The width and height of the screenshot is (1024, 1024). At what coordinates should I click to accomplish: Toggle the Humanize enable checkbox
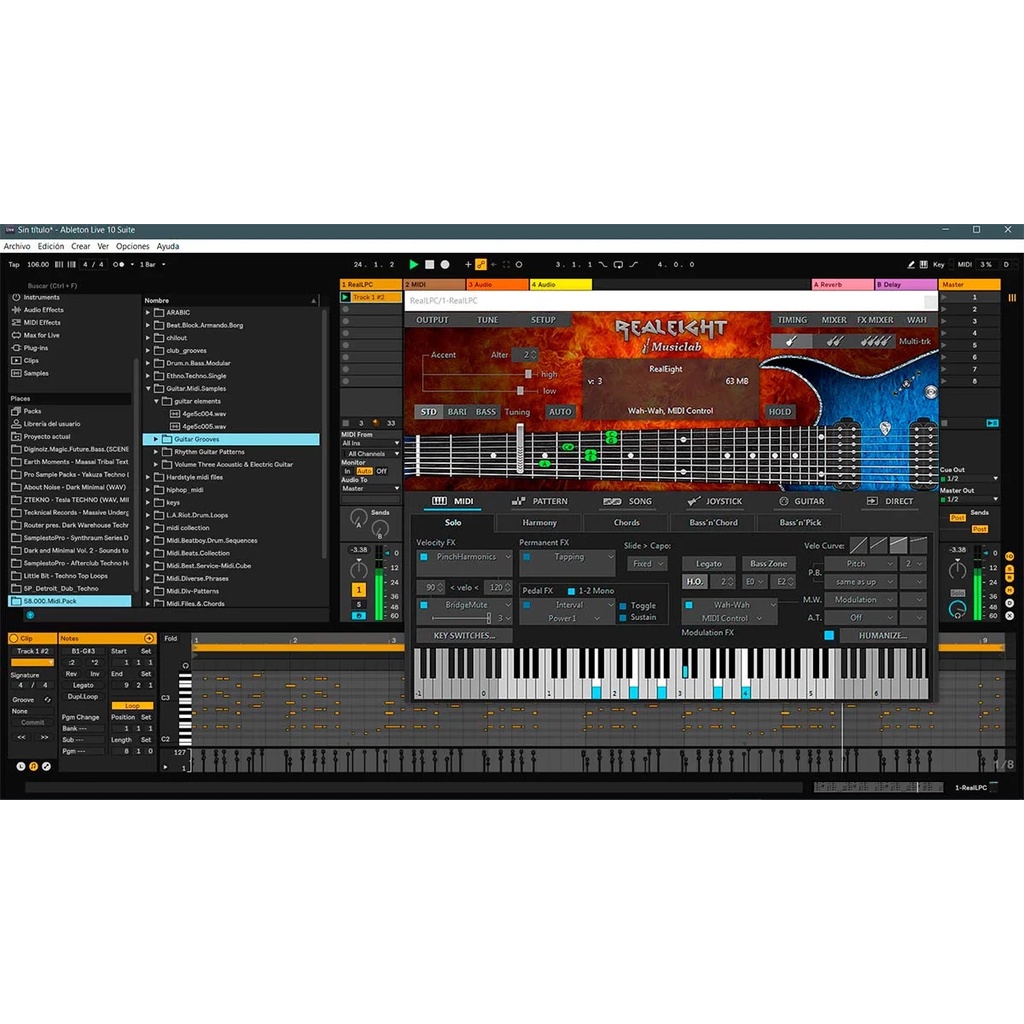point(829,635)
